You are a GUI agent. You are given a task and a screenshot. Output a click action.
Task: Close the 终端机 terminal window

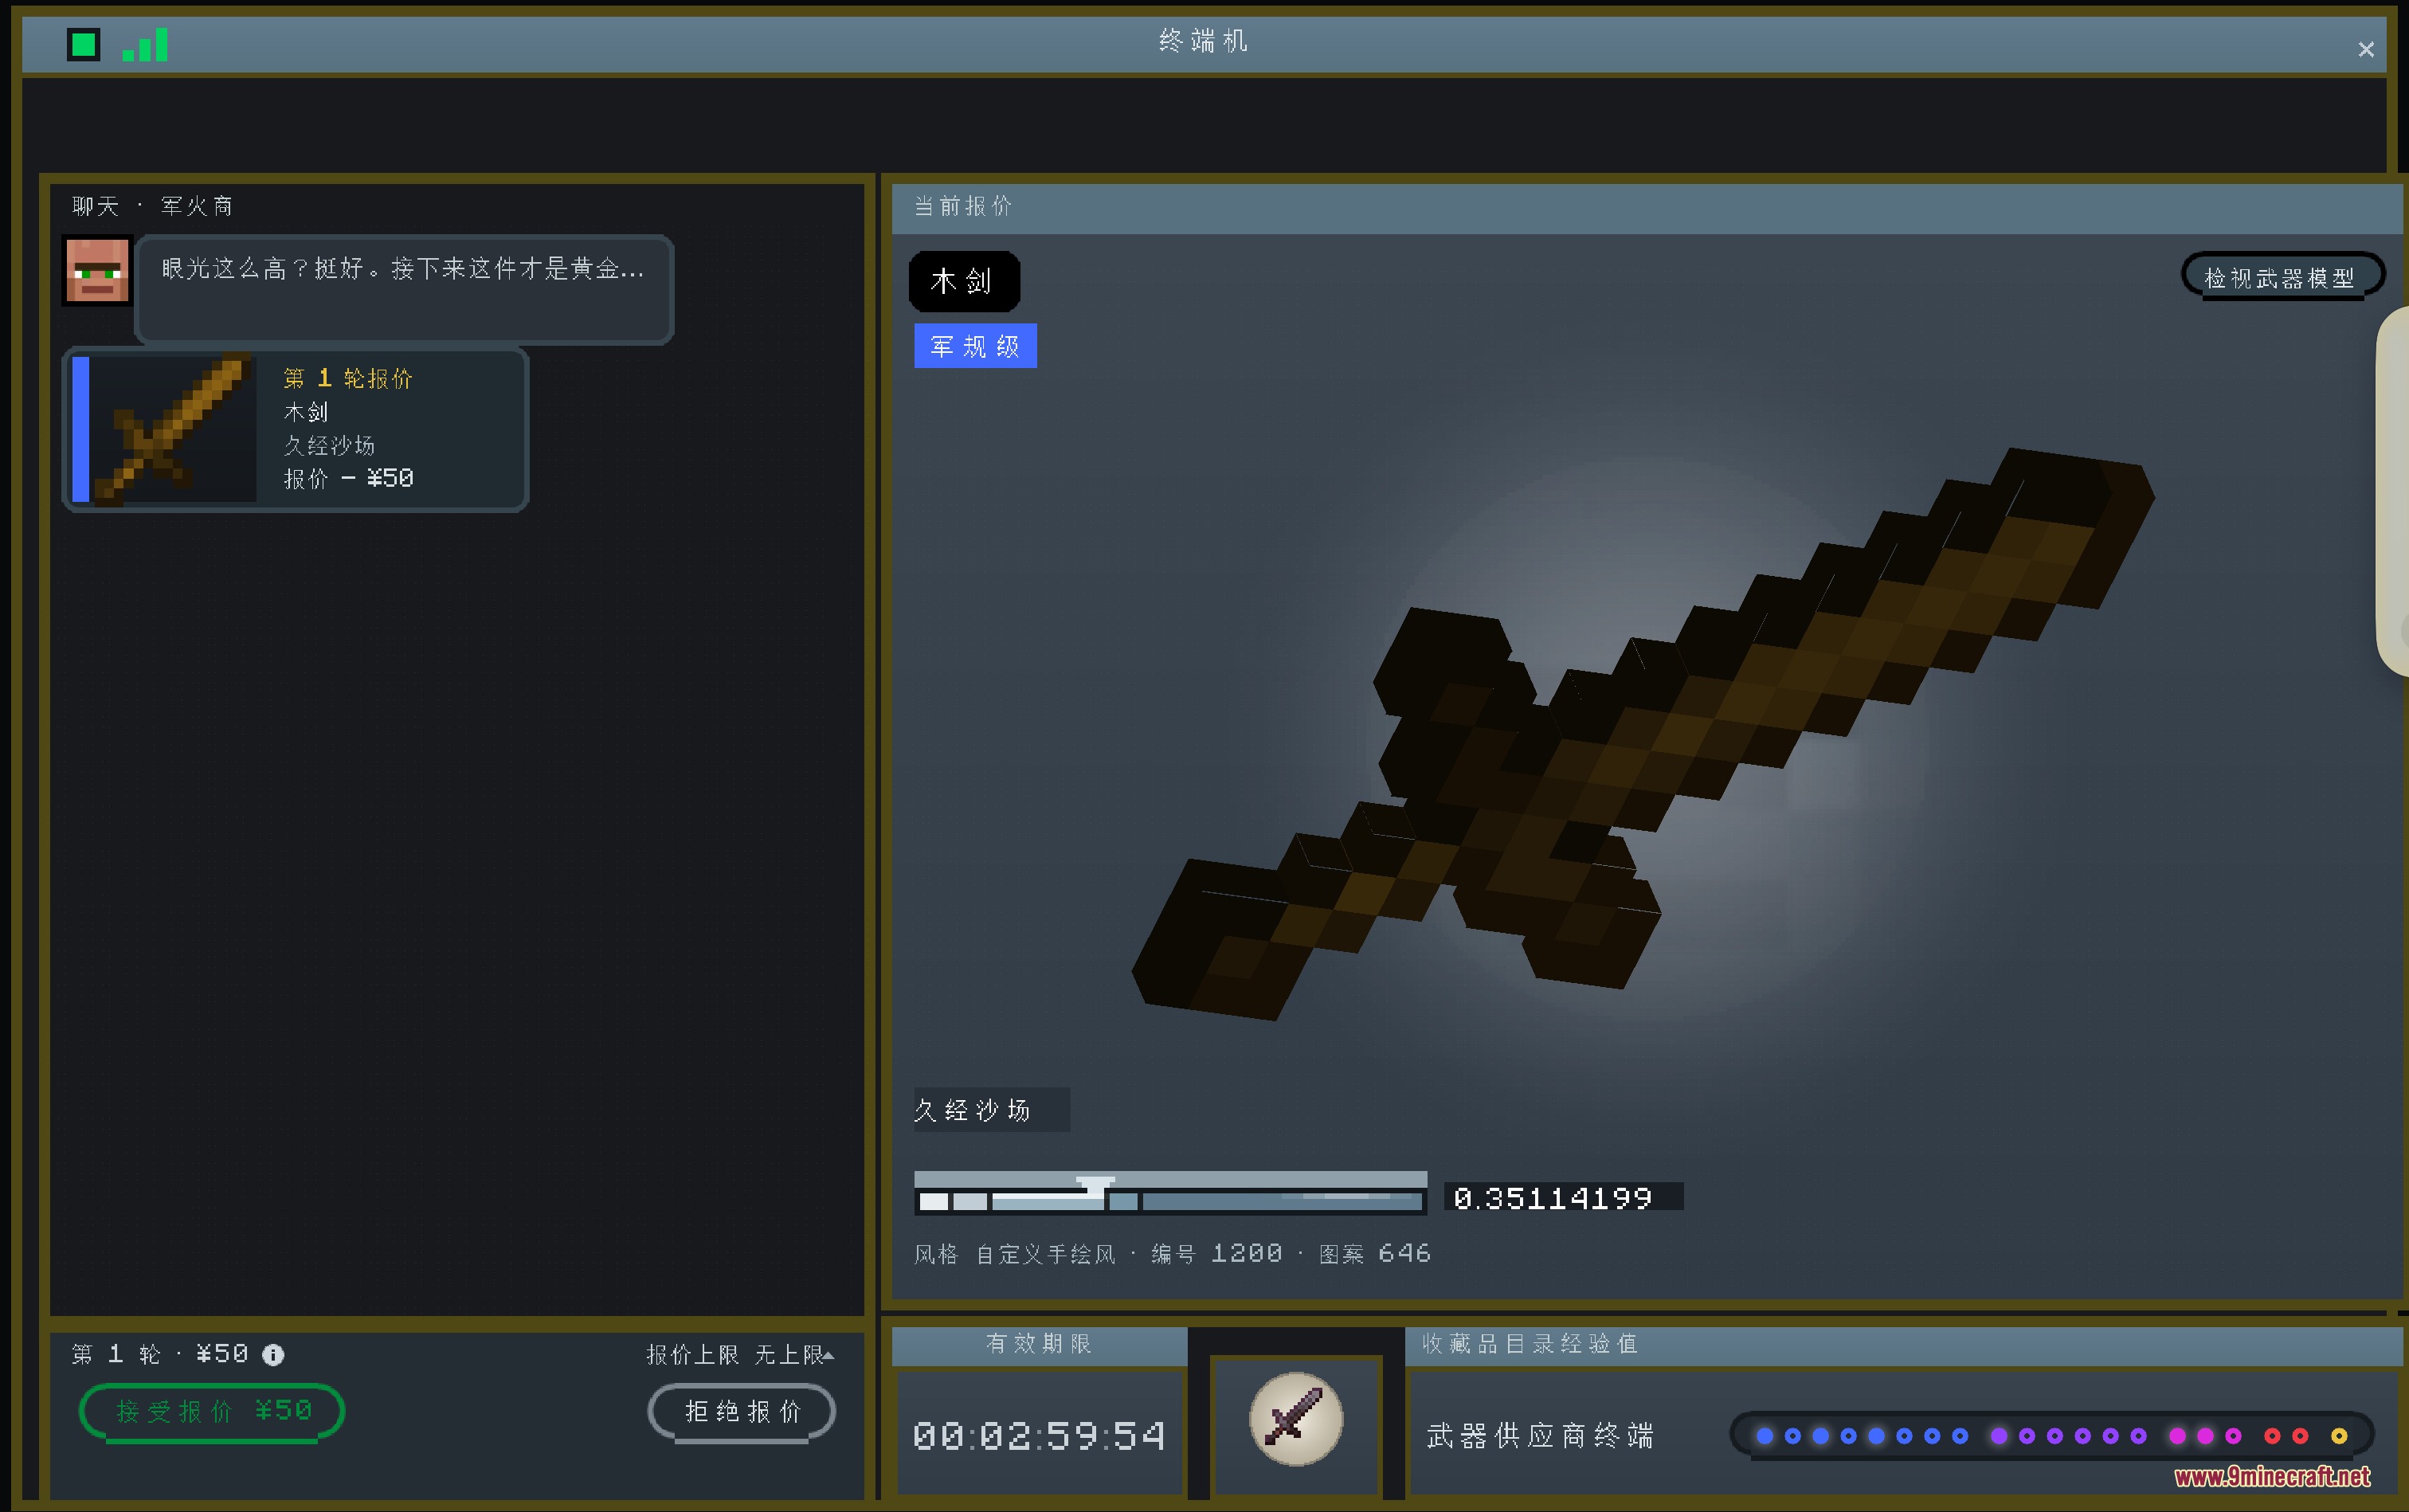[x=2365, y=49]
